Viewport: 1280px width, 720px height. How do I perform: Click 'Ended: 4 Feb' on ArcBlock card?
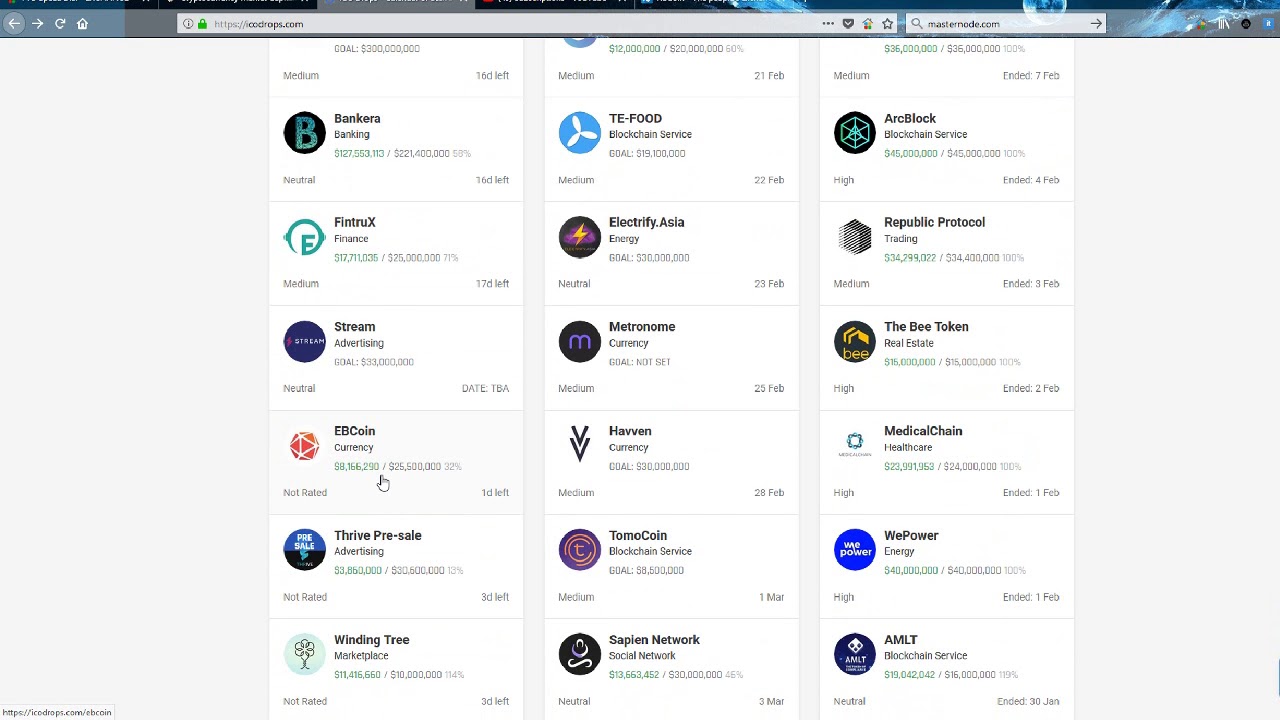(1031, 180)
